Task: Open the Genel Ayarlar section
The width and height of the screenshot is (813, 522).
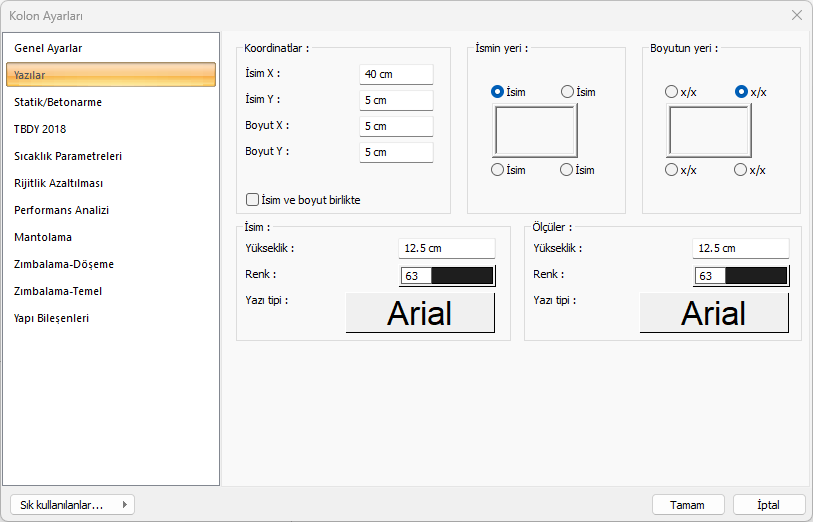Action: pyautogui.click(x=48, y=48)
